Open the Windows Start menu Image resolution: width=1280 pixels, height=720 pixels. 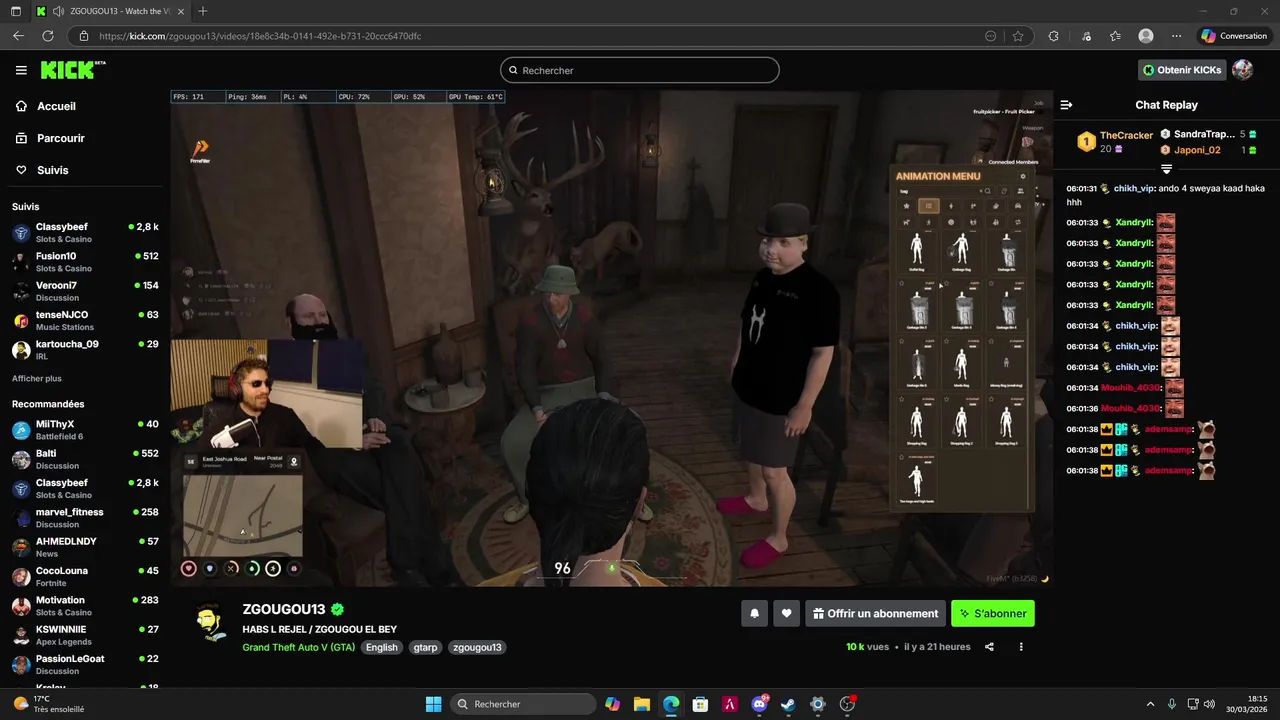coord(433,704)
